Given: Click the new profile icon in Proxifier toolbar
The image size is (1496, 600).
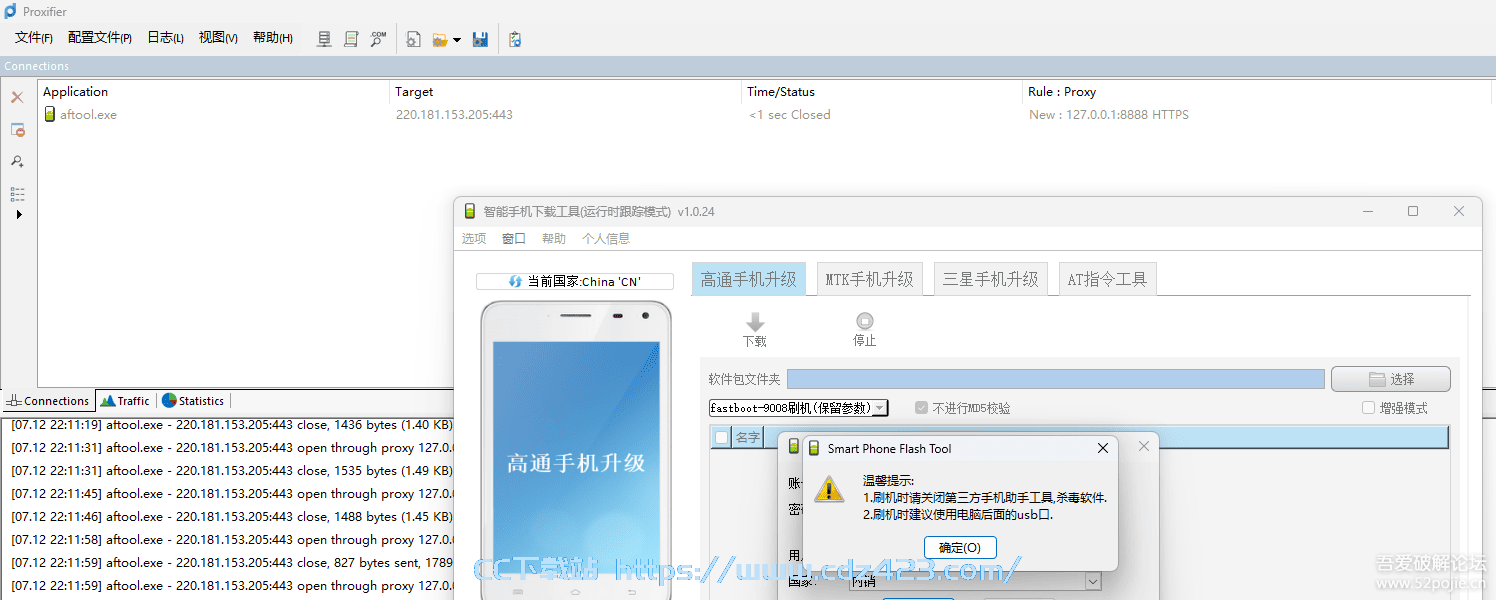Looking at the screenshot, I should (414, 39).
